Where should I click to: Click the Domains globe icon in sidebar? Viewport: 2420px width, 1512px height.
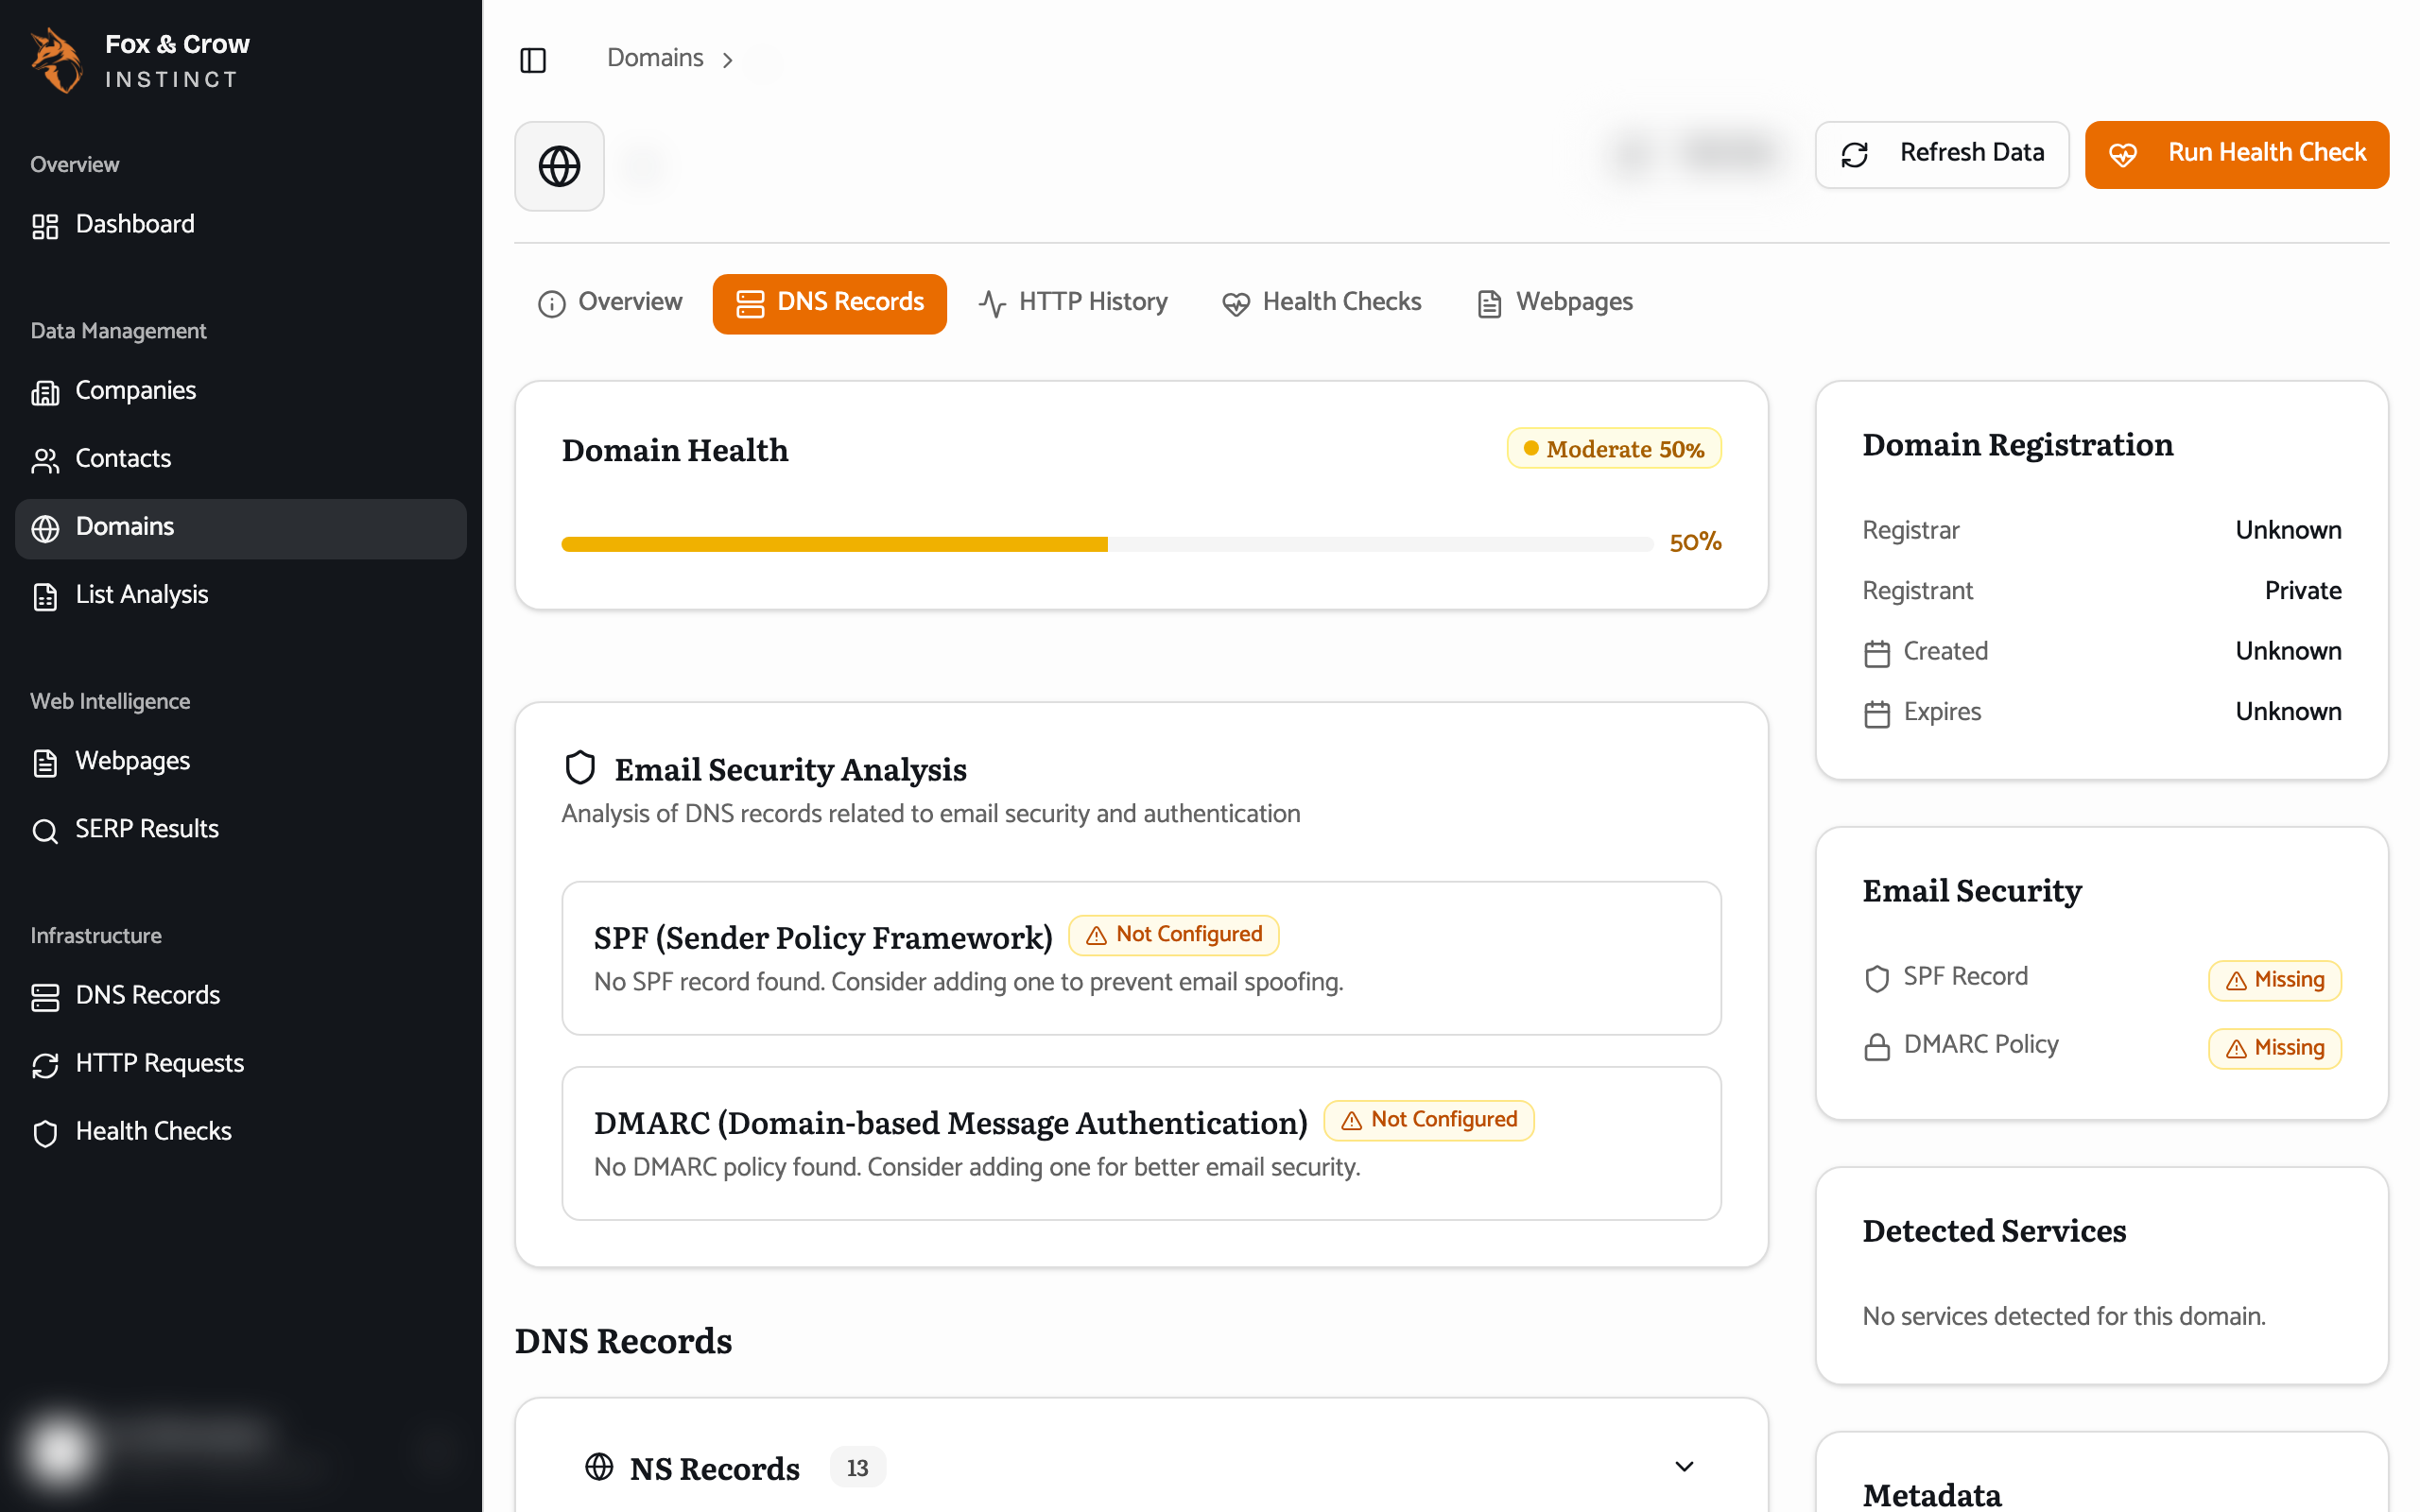point(45,528)
